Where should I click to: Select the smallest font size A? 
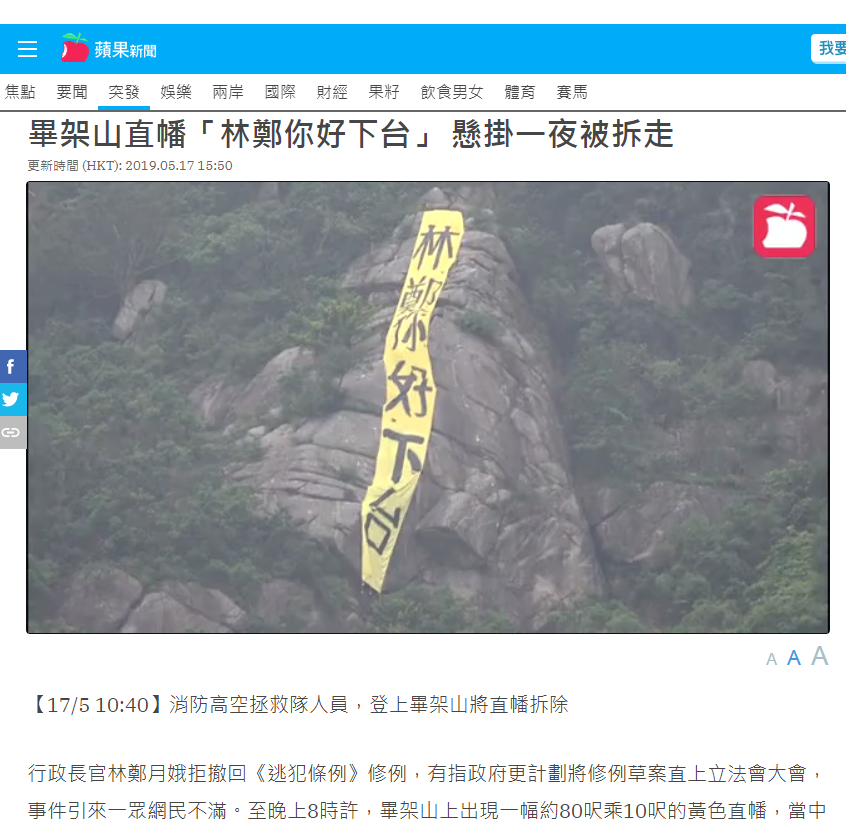(x=772, y=659)
